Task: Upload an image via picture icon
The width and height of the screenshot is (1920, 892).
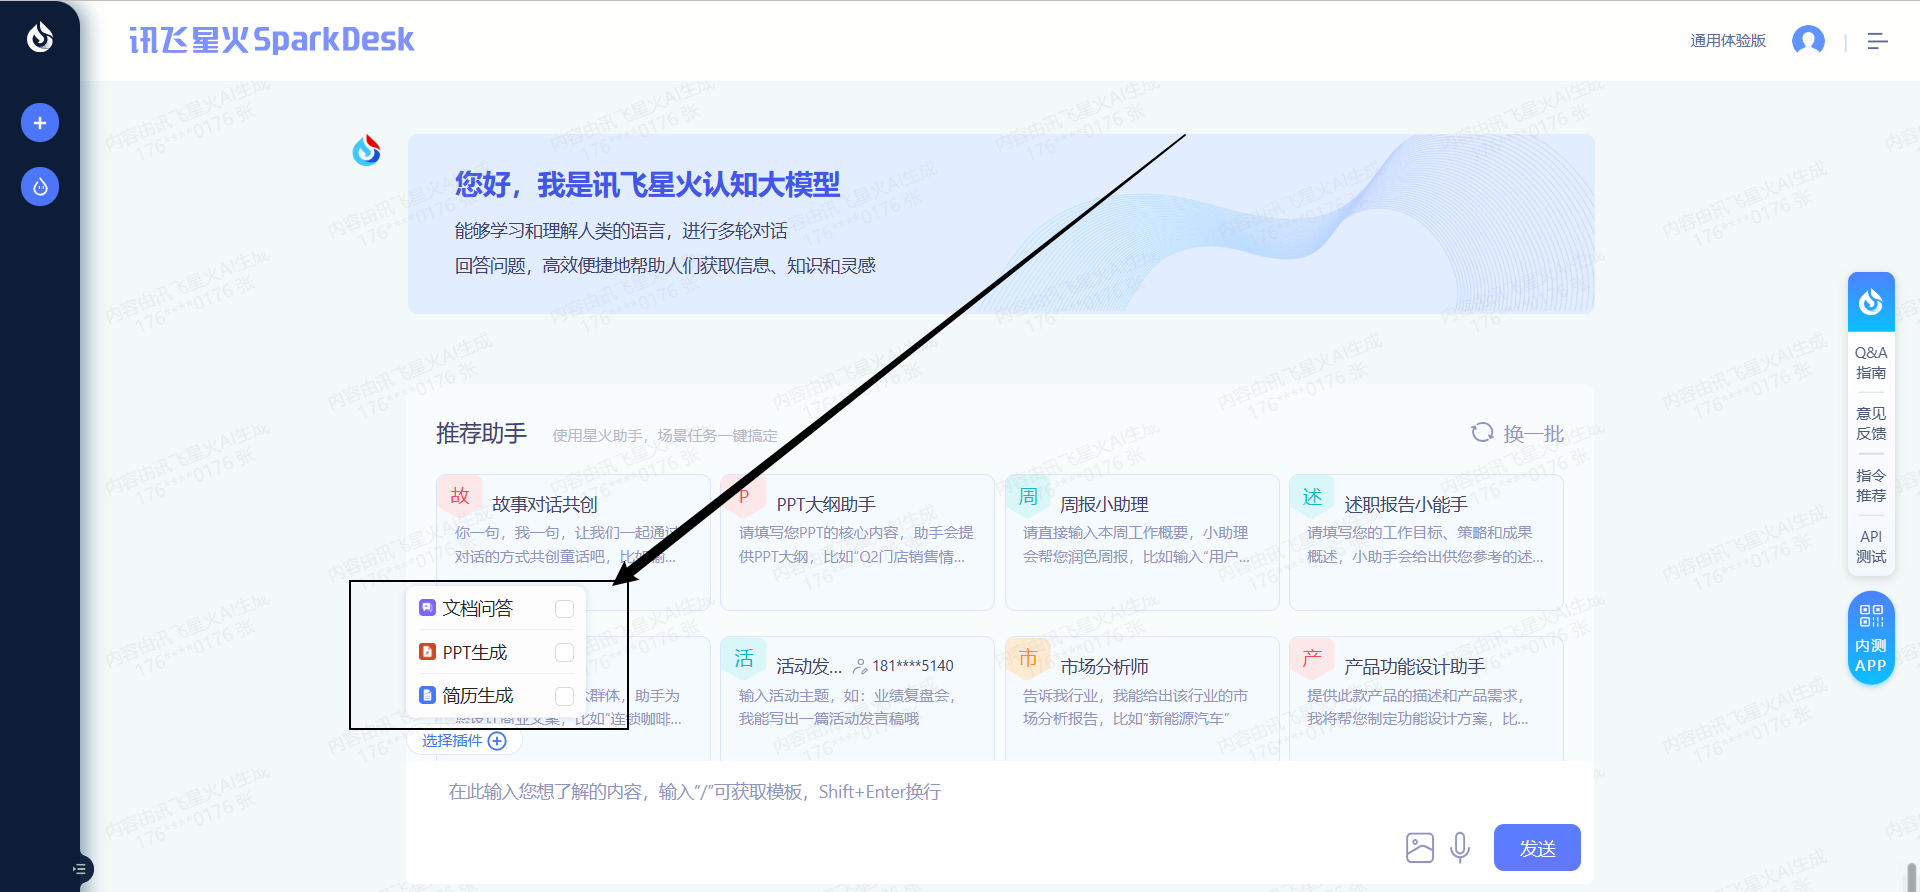Action: click(x=1420, y=848)
